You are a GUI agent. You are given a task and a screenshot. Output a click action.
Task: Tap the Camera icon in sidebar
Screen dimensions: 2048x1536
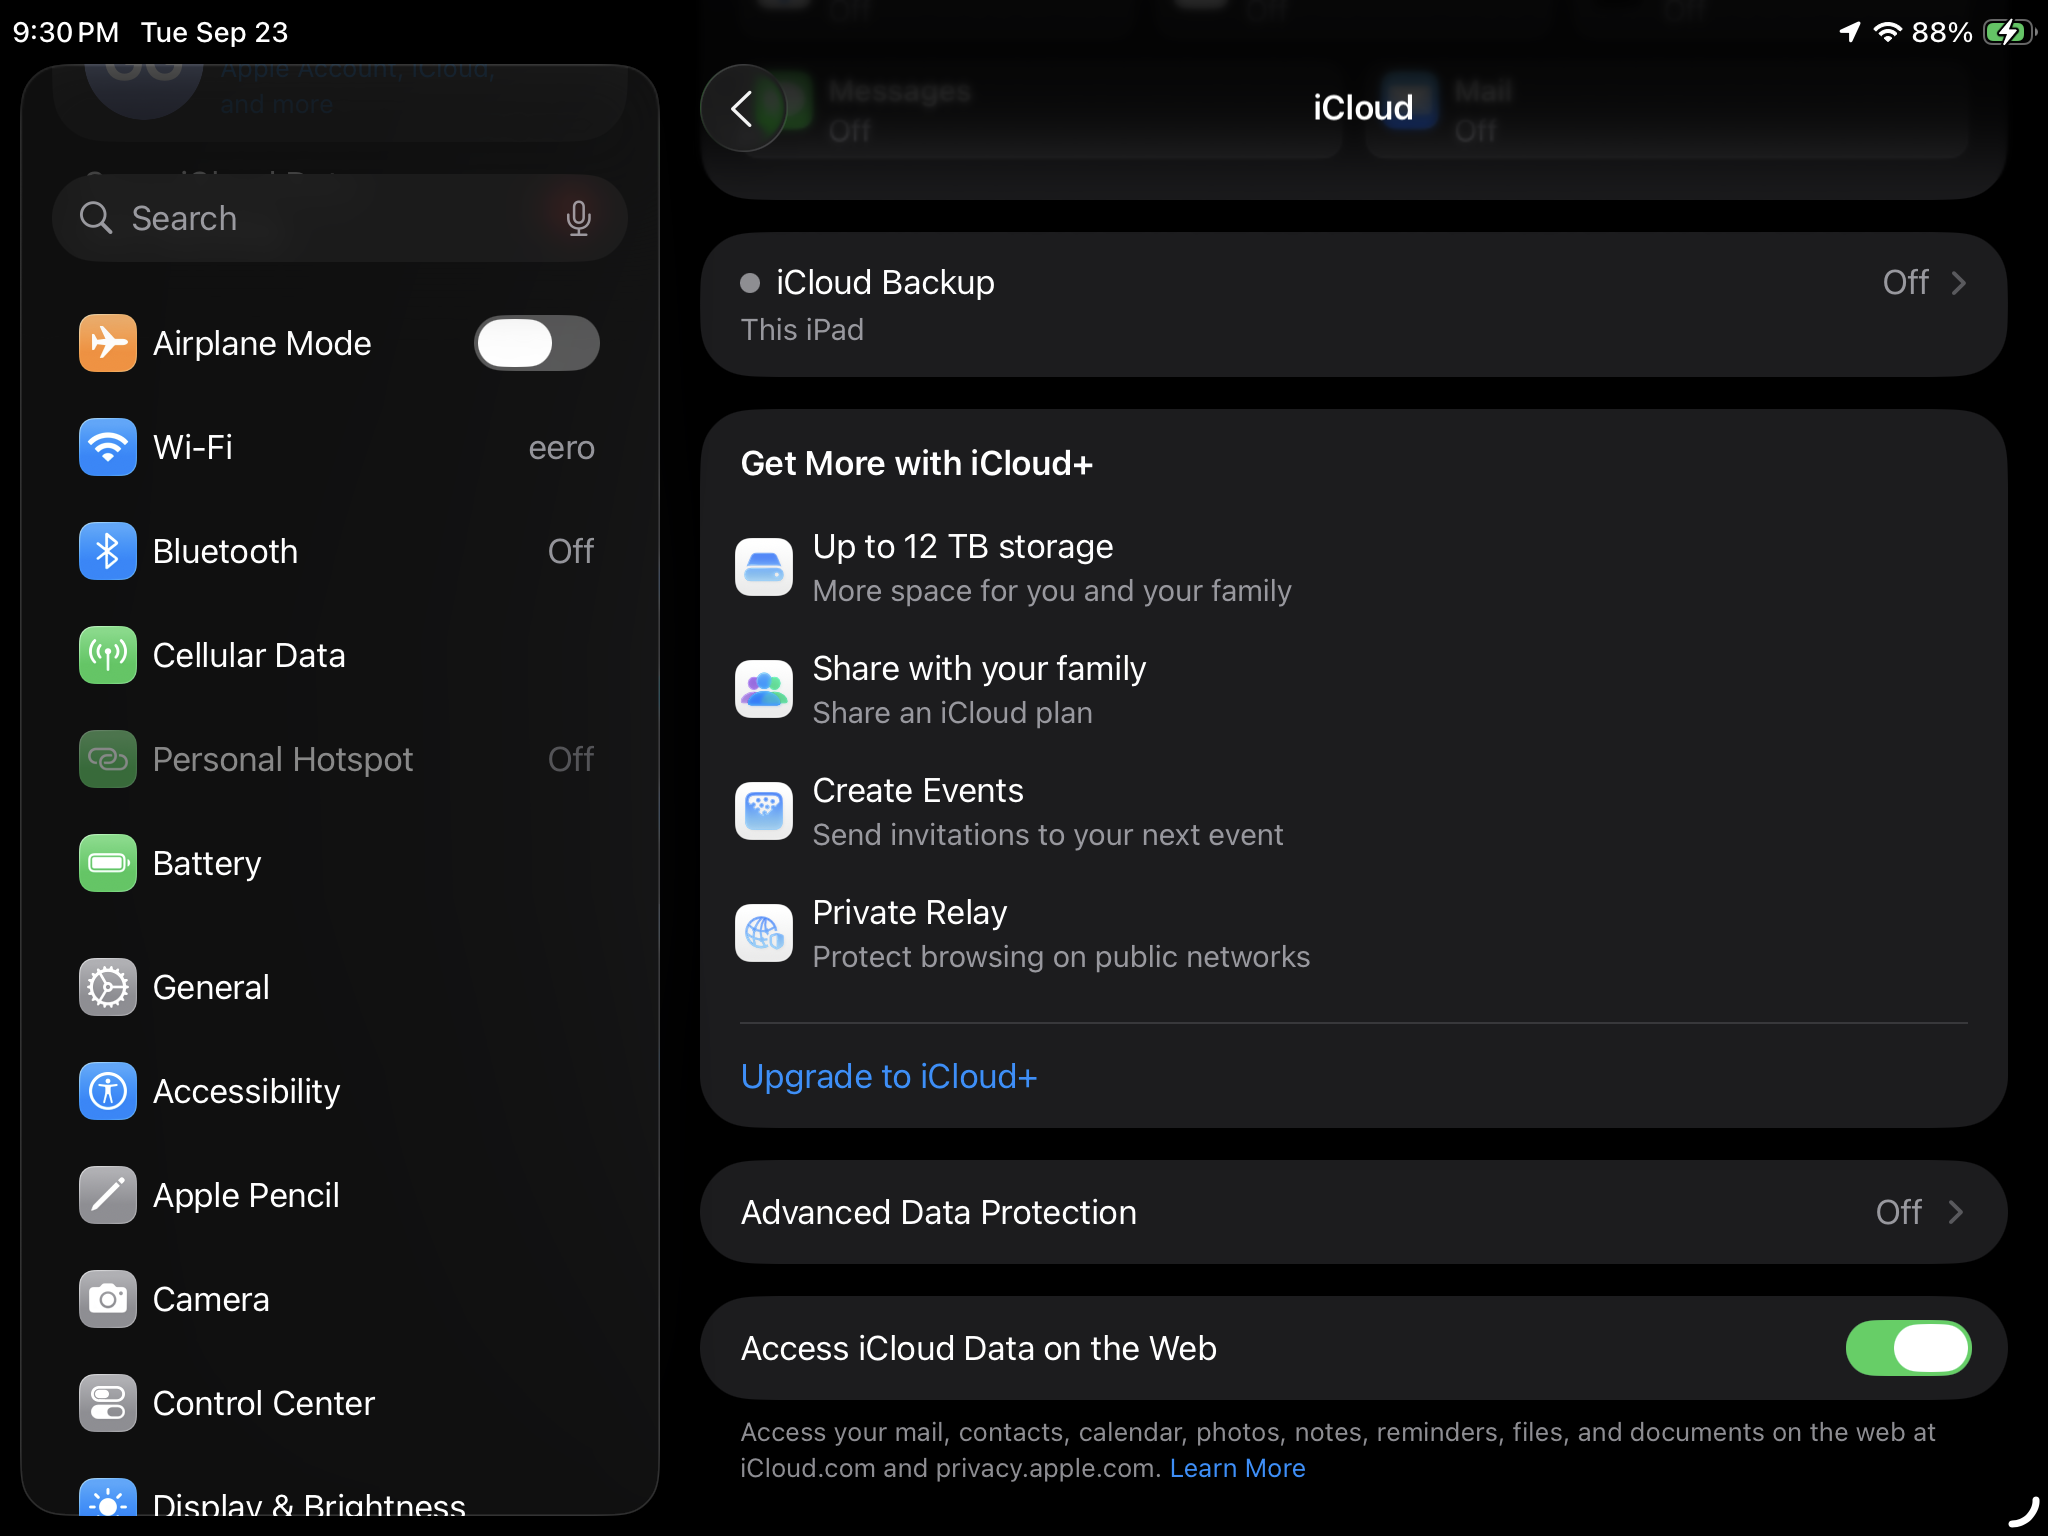(108, 1299)
